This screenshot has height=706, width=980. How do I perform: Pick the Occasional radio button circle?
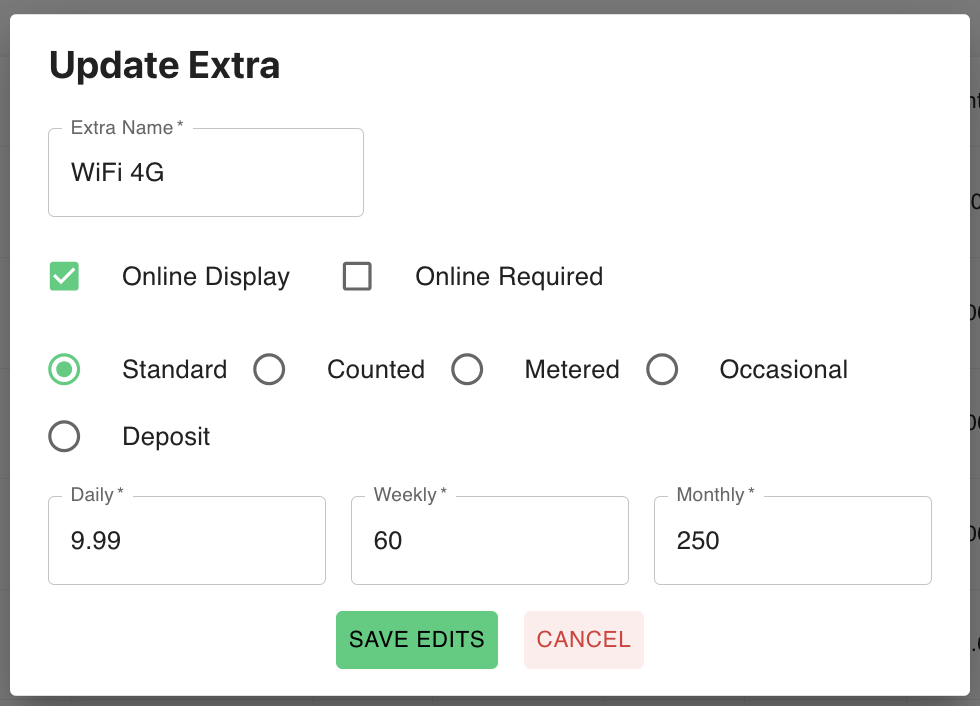point(662,370)
